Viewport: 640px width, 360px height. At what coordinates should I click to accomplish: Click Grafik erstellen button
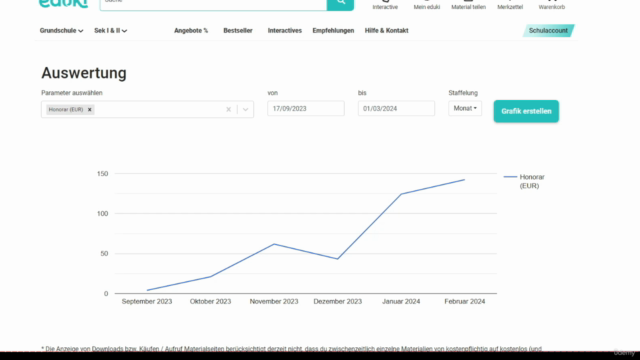(x=526, y=111)
